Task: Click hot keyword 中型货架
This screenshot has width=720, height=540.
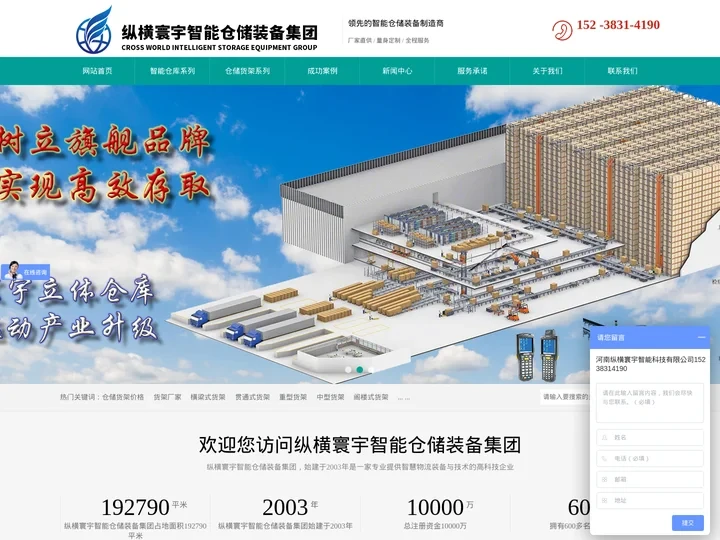Action: 330,397
